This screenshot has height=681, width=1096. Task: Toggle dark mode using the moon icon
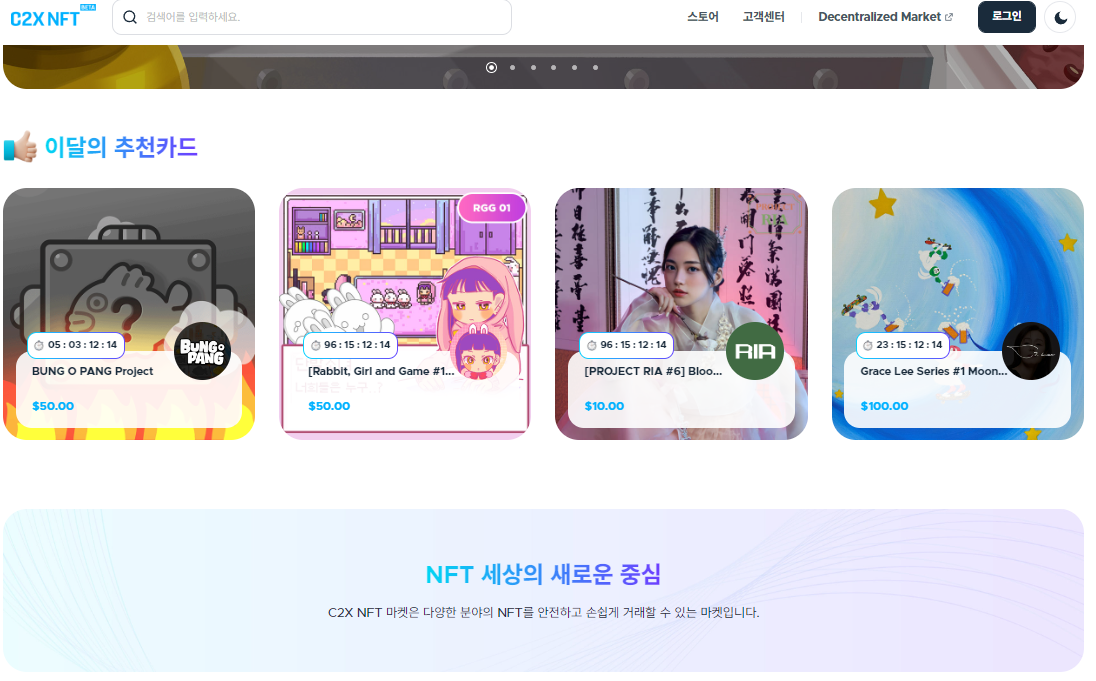tap(1059, 17)
